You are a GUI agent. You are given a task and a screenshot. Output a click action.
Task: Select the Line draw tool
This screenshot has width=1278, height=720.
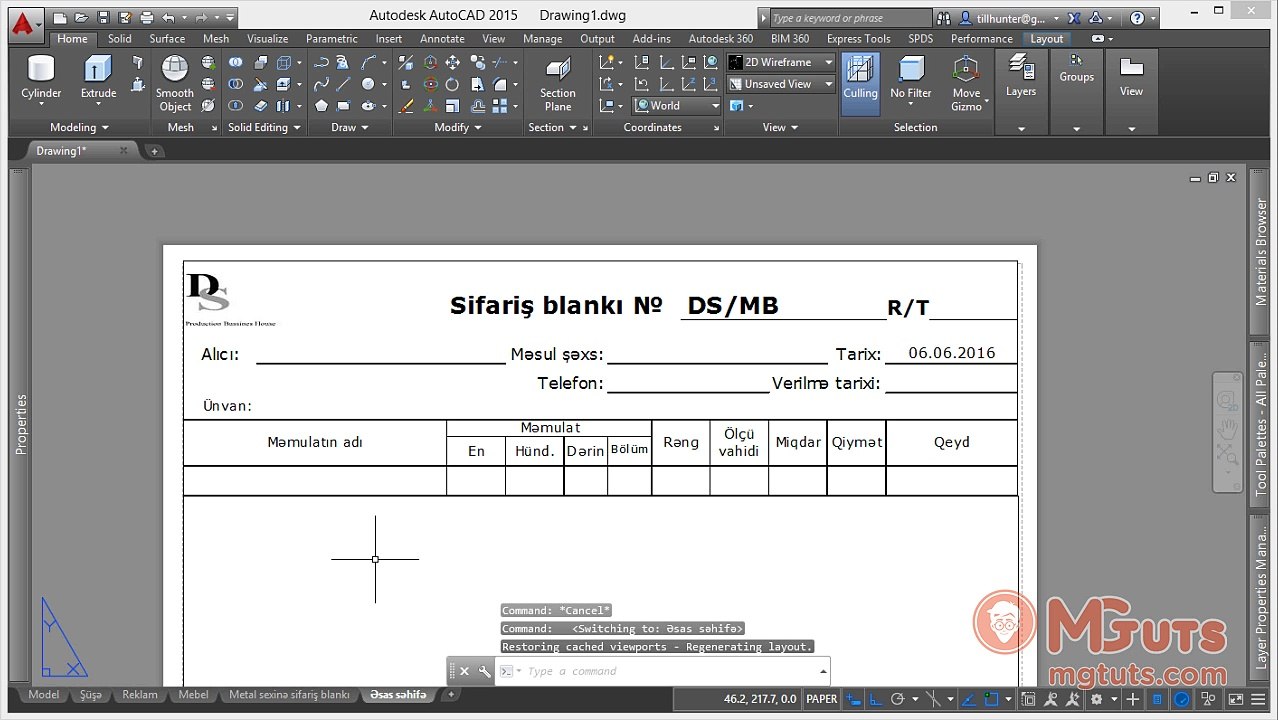[x=343, y=84]
